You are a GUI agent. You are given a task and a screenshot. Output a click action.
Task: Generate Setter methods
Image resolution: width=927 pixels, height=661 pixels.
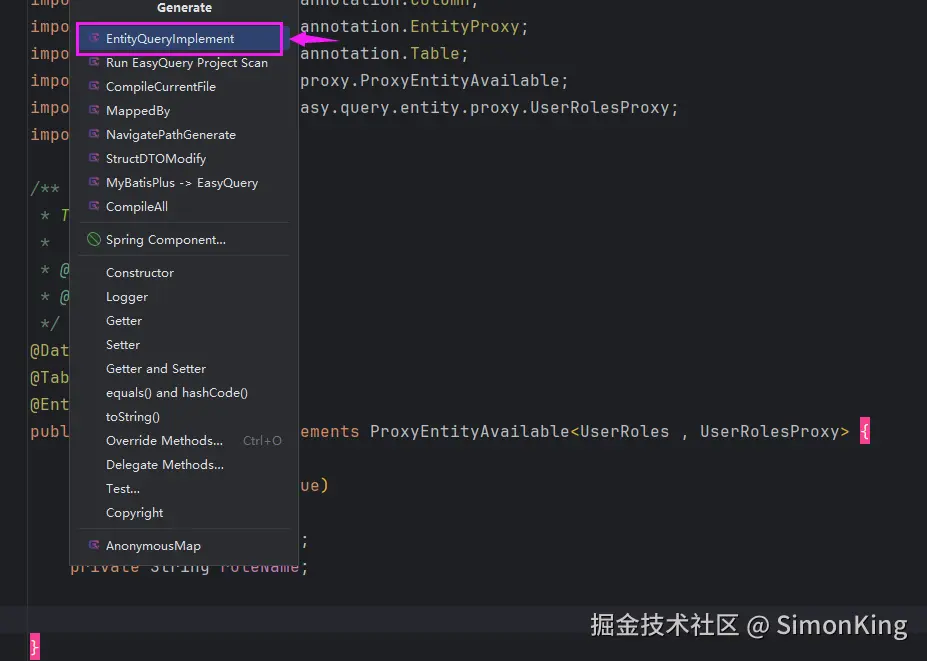[184, 345]
